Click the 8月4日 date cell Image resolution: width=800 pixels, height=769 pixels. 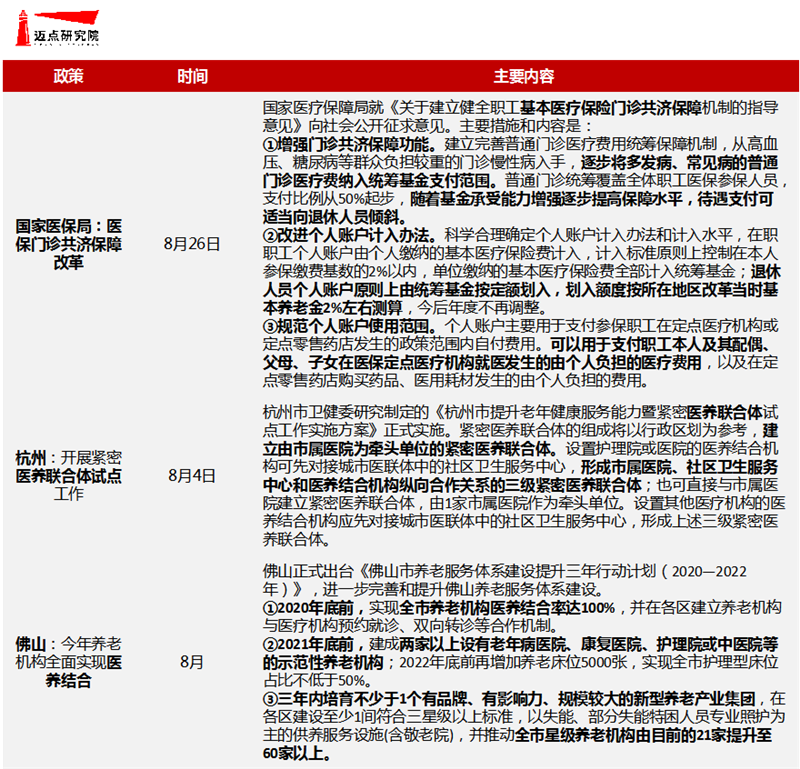(x=192, y=475)
